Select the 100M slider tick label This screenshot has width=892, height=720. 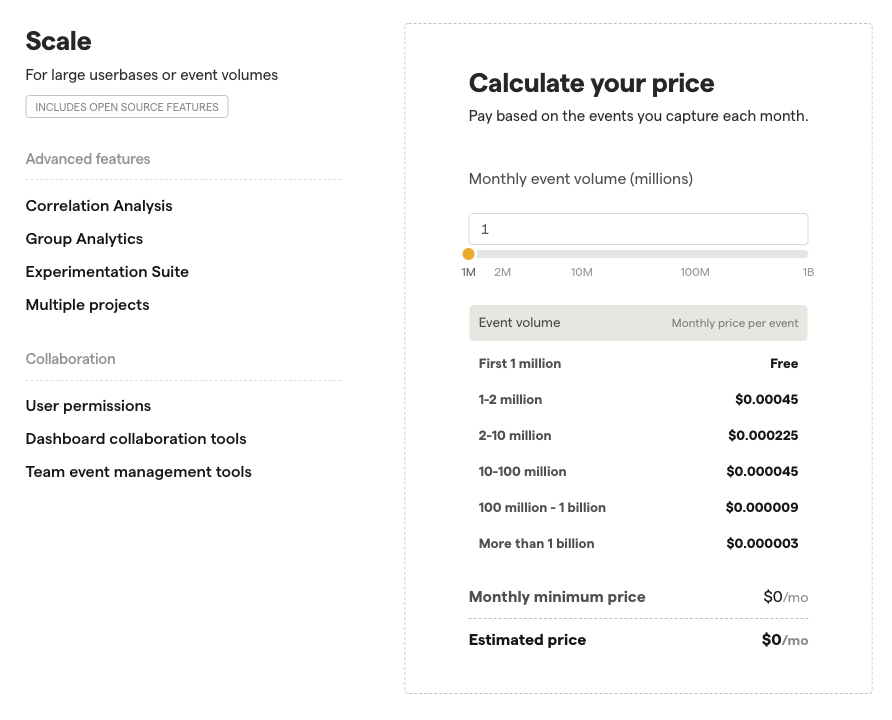coord(694,271)
